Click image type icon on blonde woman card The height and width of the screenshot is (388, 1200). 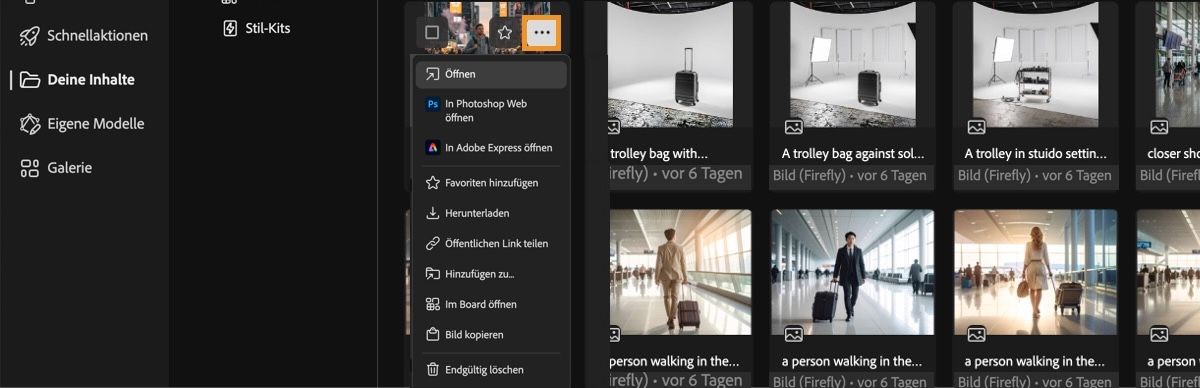click(x=976, y=334)
